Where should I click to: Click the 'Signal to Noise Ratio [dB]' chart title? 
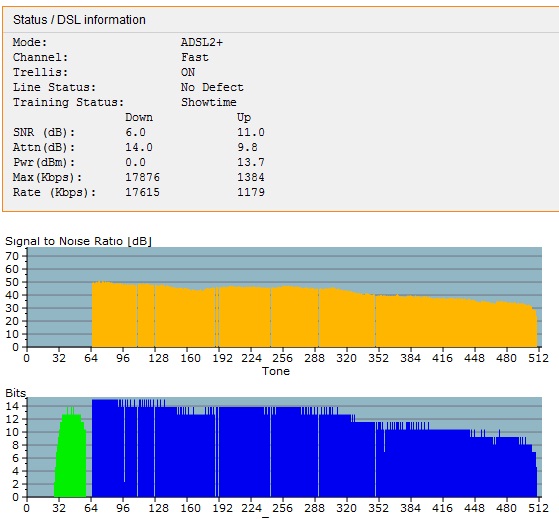(x=78, y=241)
